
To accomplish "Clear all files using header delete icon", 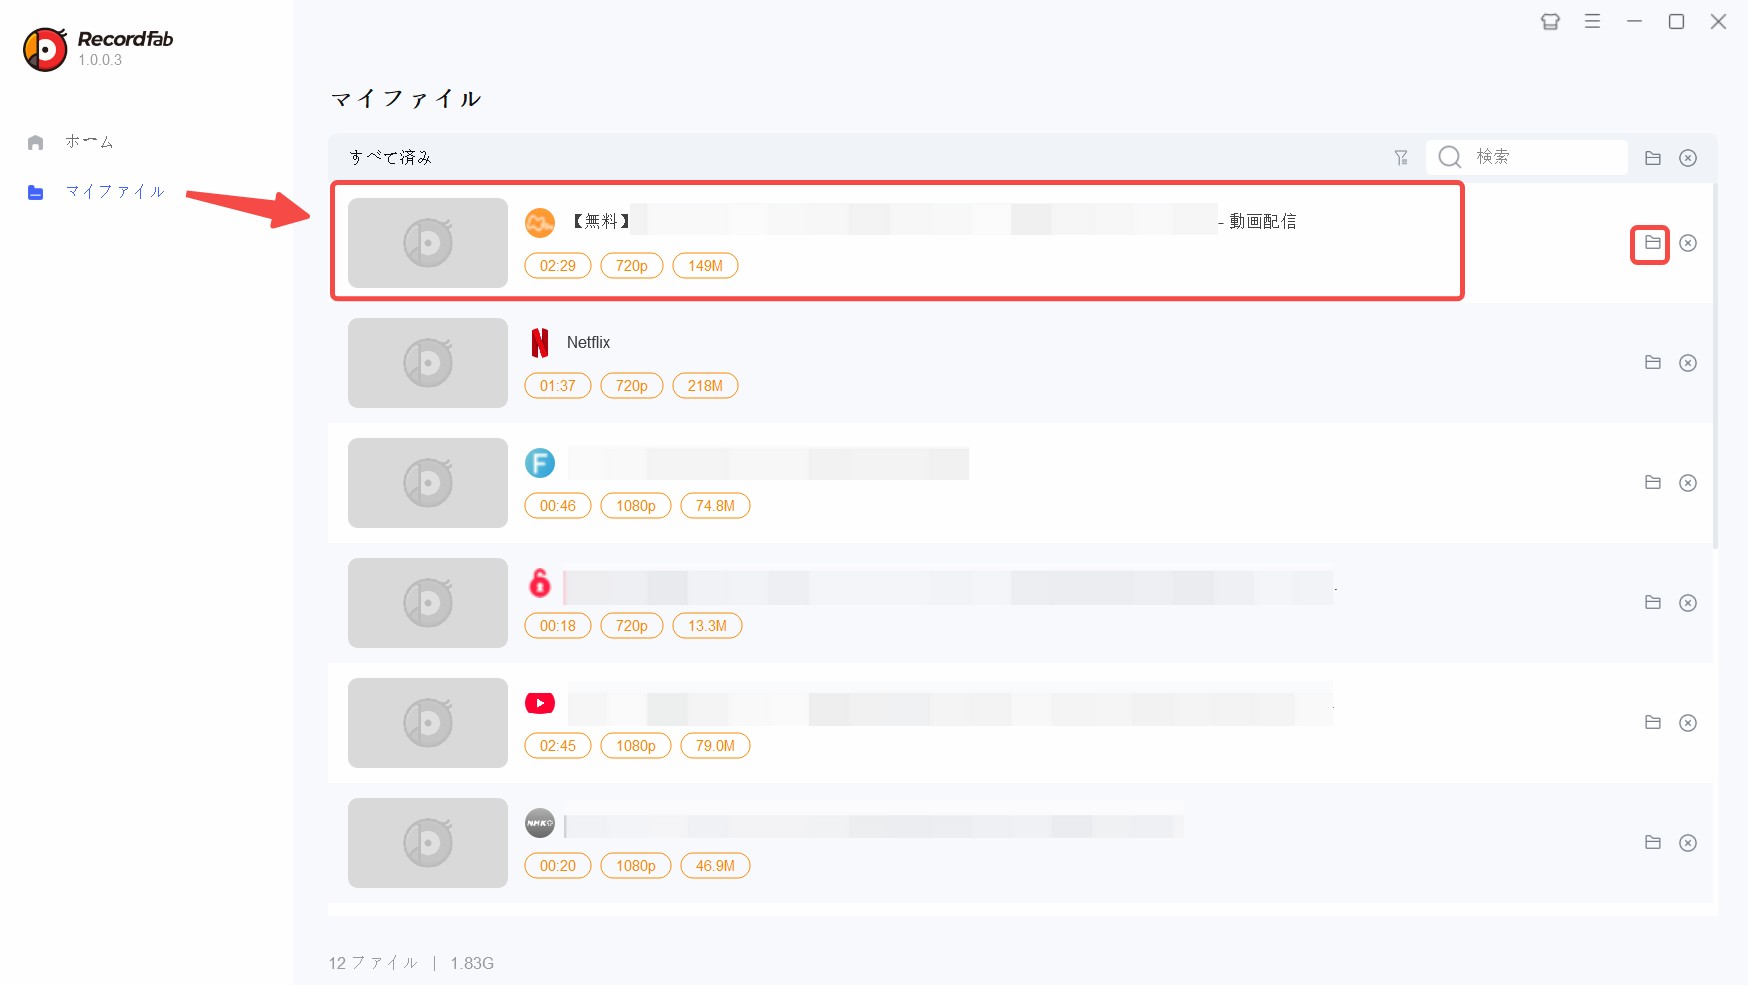I will click(x=1687, y=158).
